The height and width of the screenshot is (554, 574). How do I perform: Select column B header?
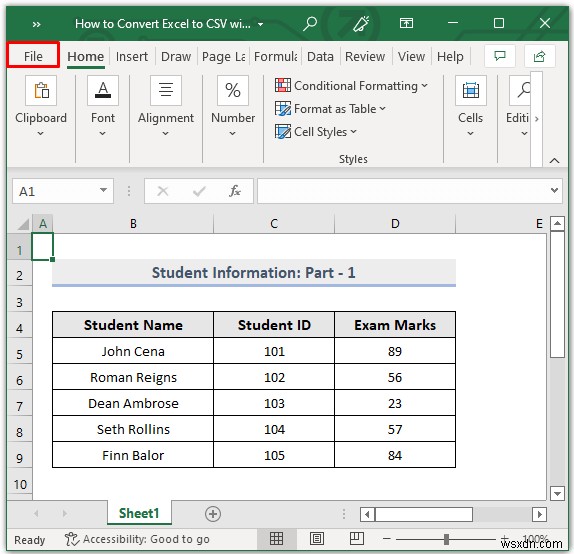[133, 224]
